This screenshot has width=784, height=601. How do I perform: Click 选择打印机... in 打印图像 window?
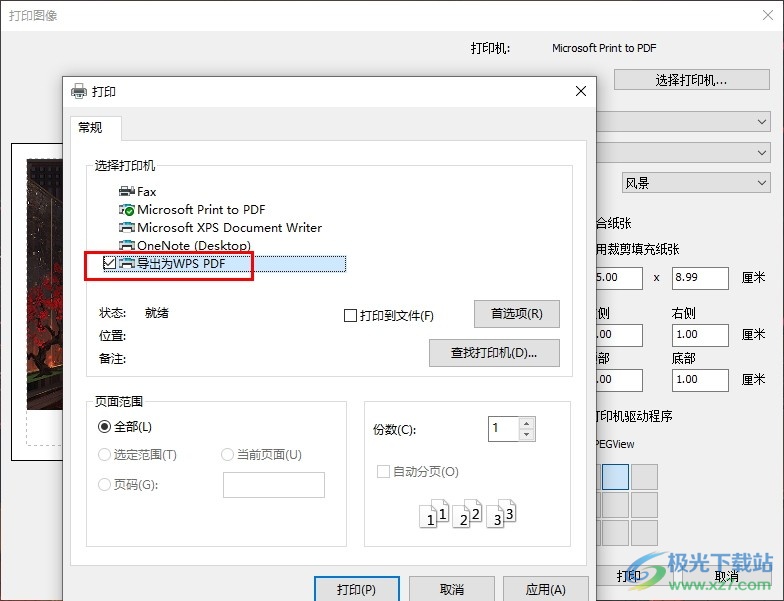[x=692, y=80]
